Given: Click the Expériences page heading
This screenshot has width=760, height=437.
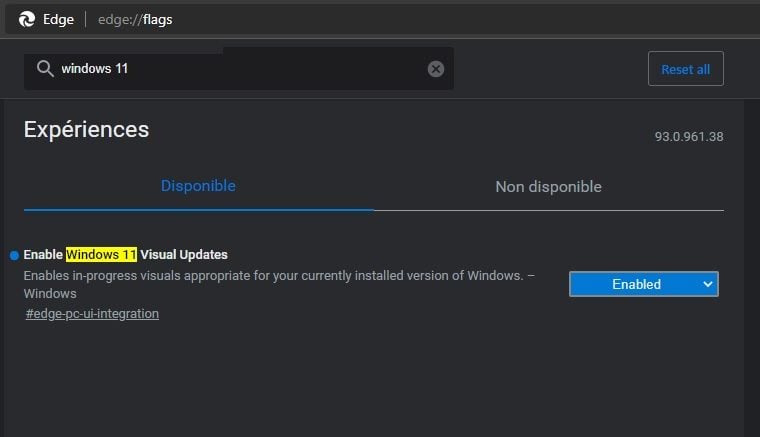Looking at the screenshot, I should pos(86,129).
